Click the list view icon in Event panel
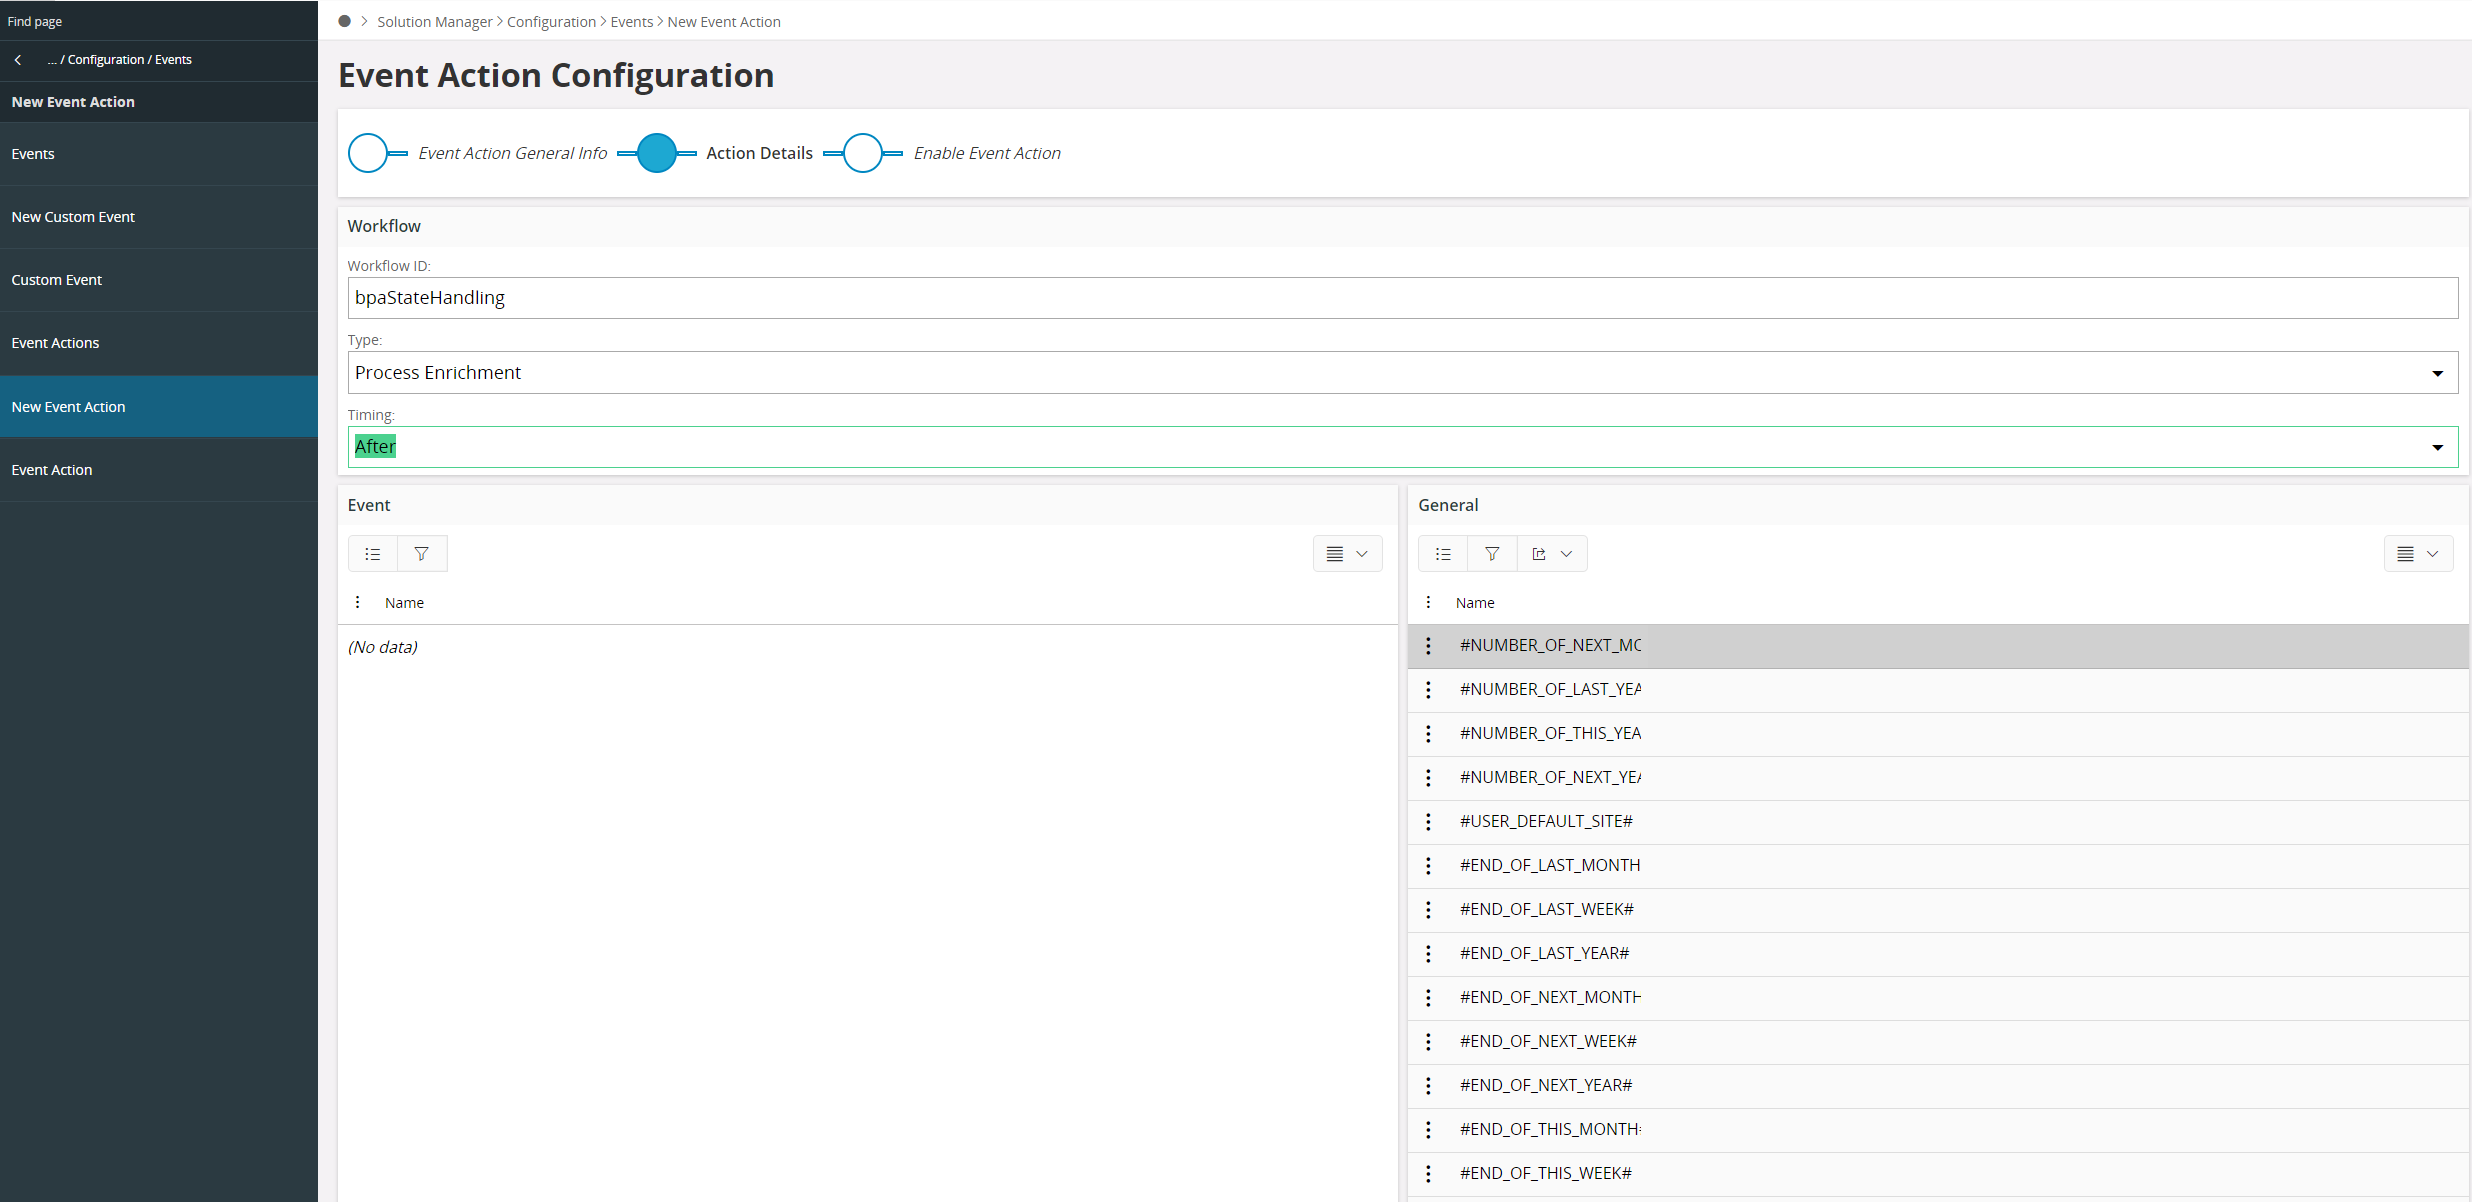Viewport: 2472px width, 1202px height. pyautogui.click(x=373, y=554)
